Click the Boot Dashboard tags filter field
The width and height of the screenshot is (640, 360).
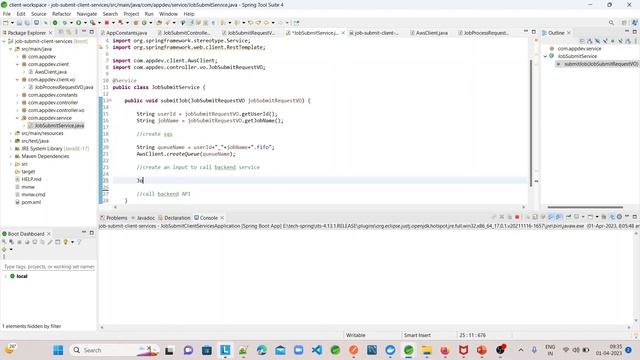point(49,267)
